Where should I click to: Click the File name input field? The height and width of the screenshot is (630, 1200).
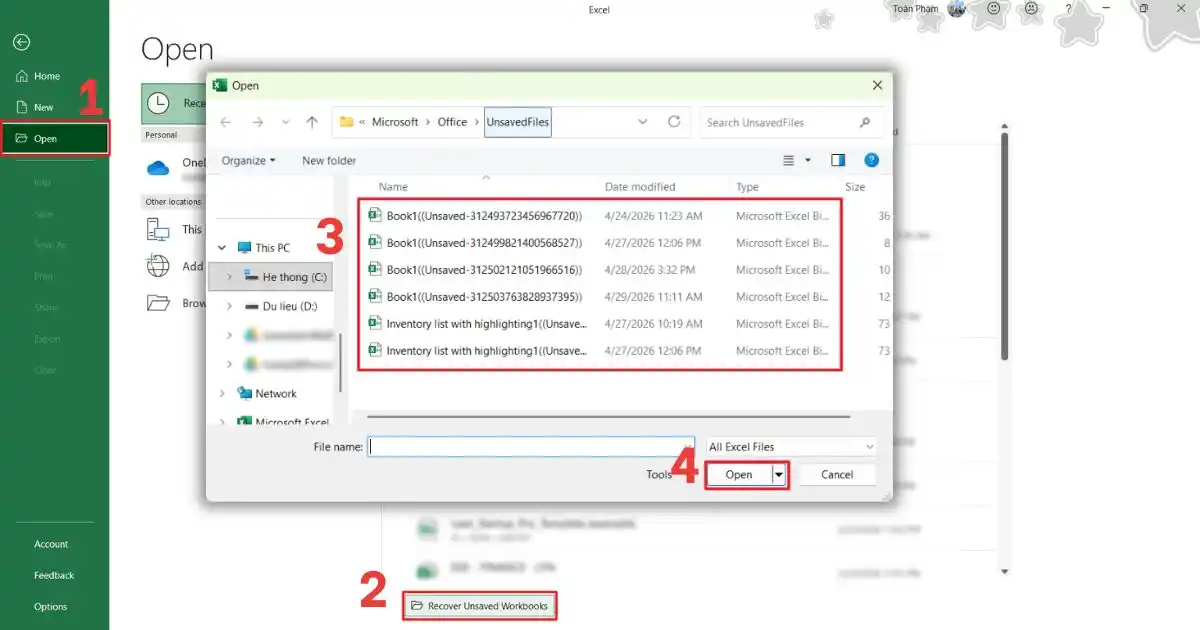tap(530, 447)
